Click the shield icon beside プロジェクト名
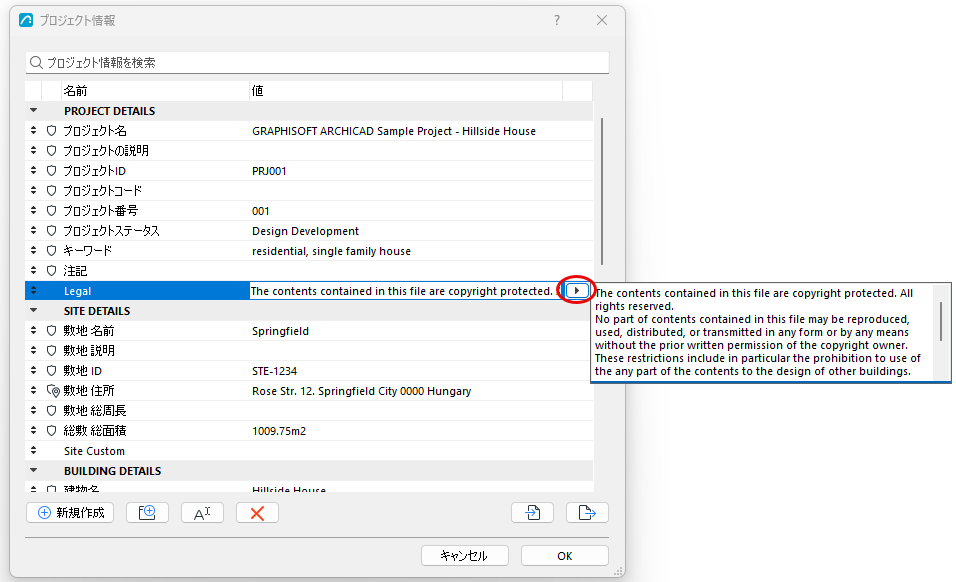Viewport: 956px width, 582px height. pos(52,130)
